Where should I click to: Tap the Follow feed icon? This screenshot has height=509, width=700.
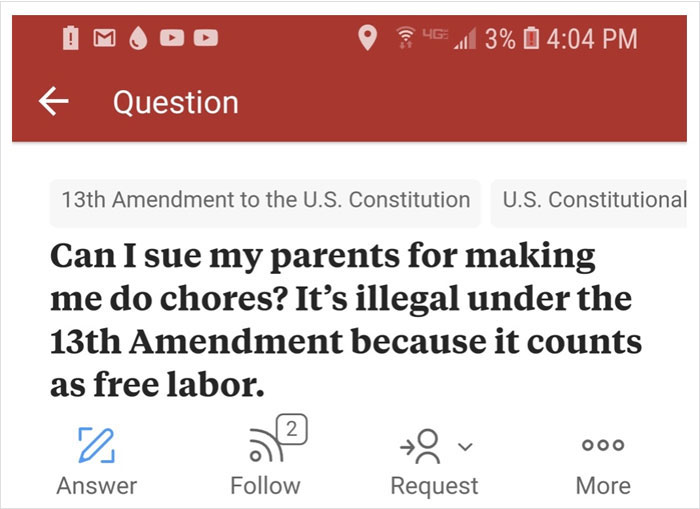tap(263, 446)
